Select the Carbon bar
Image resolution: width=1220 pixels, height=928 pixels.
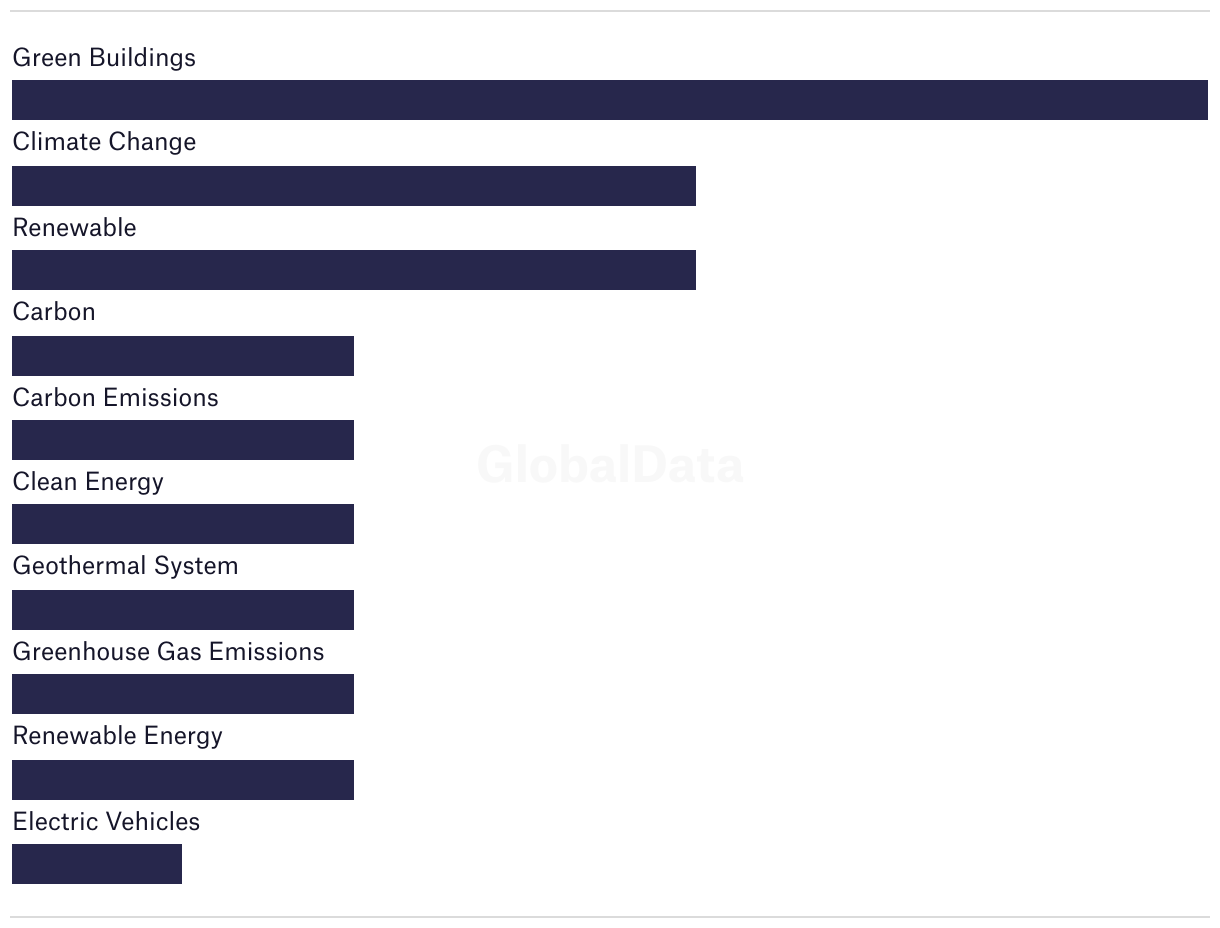coord(183,356)
